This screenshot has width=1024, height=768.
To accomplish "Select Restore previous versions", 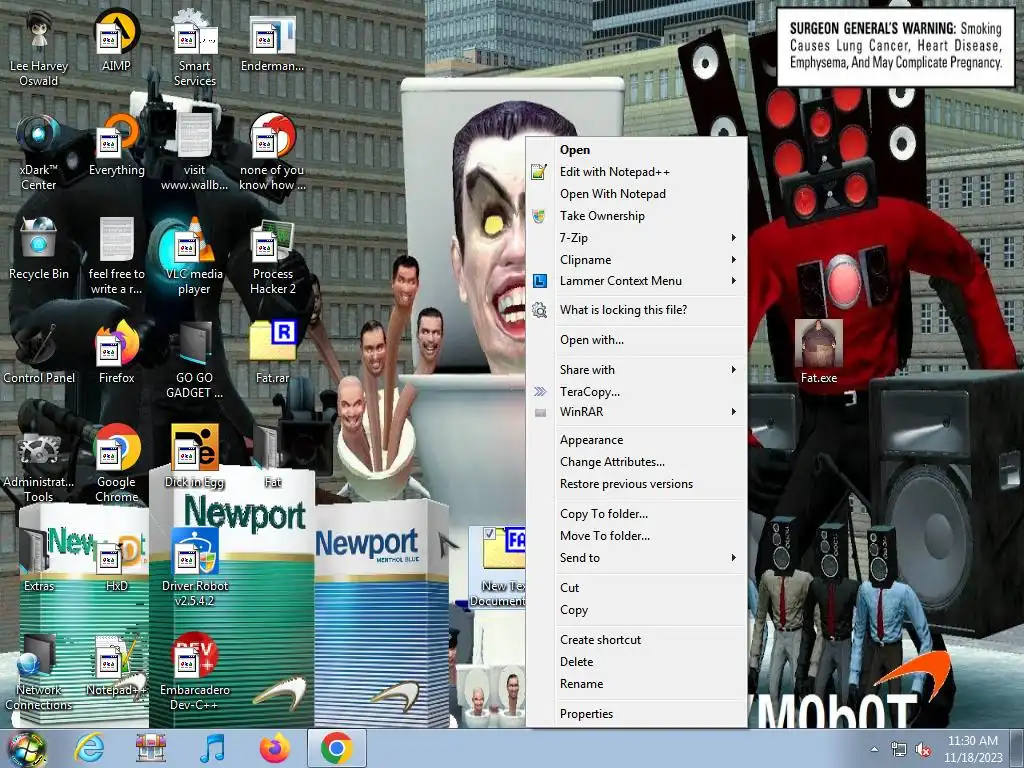I will [636, 484].
